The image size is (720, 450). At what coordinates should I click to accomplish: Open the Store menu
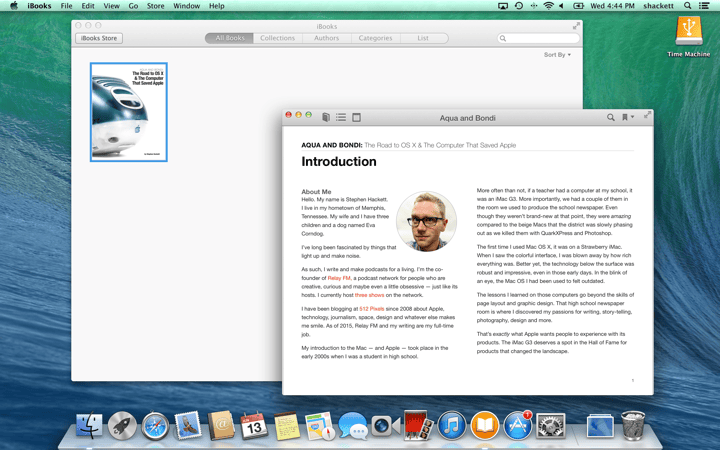tap(155, 6)
